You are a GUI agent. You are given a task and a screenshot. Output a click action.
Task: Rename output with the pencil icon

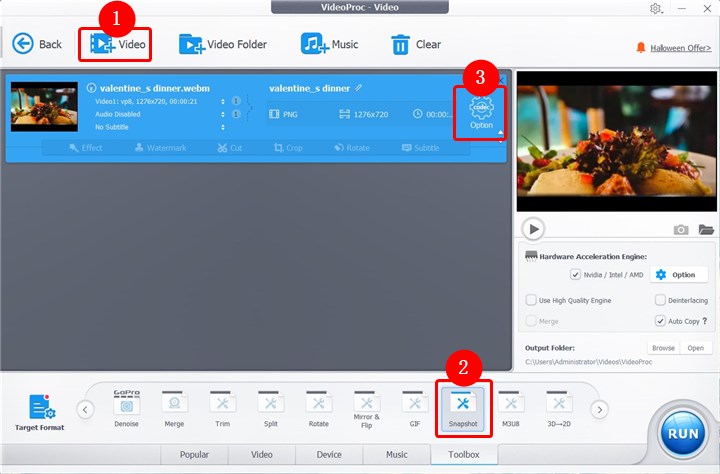pos(358,87)
